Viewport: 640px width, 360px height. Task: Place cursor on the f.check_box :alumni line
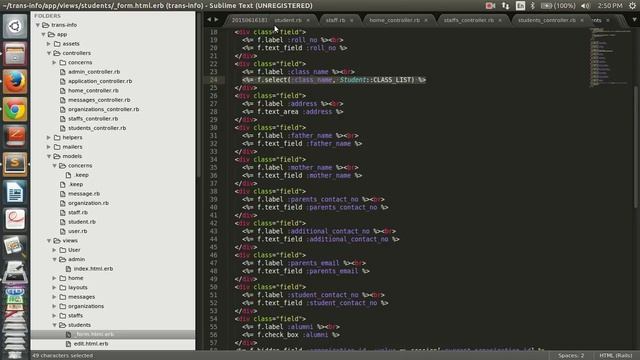[291, 335]
